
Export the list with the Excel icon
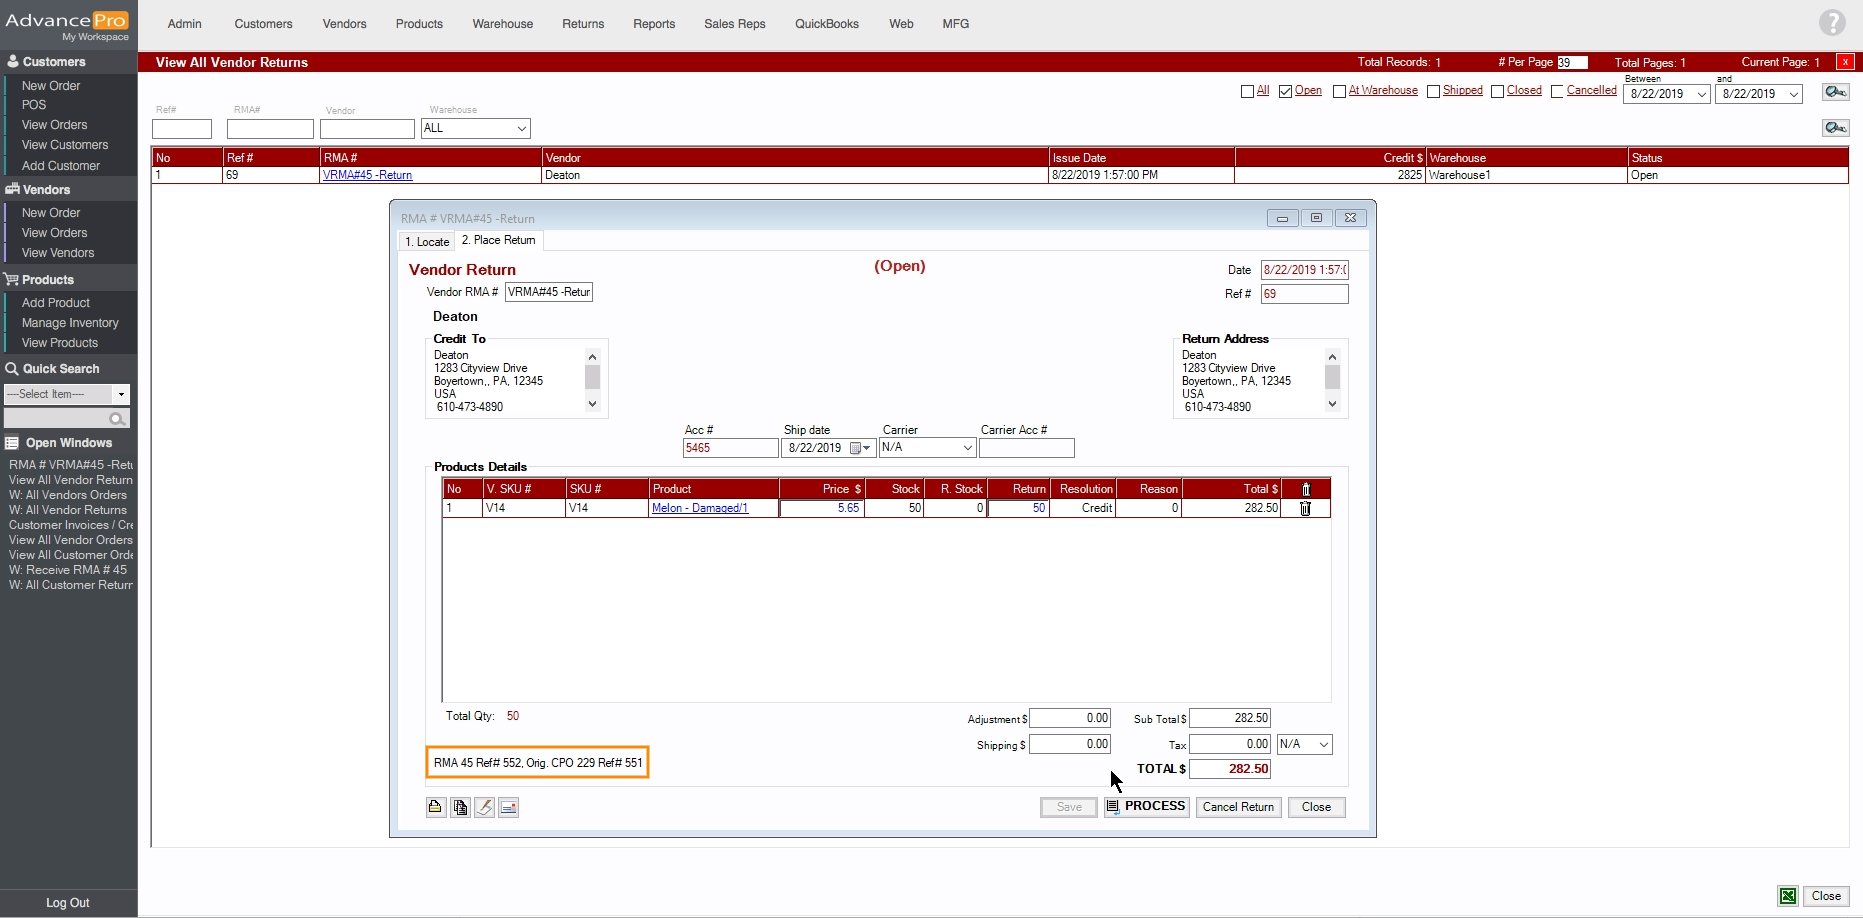(1787, 896)
